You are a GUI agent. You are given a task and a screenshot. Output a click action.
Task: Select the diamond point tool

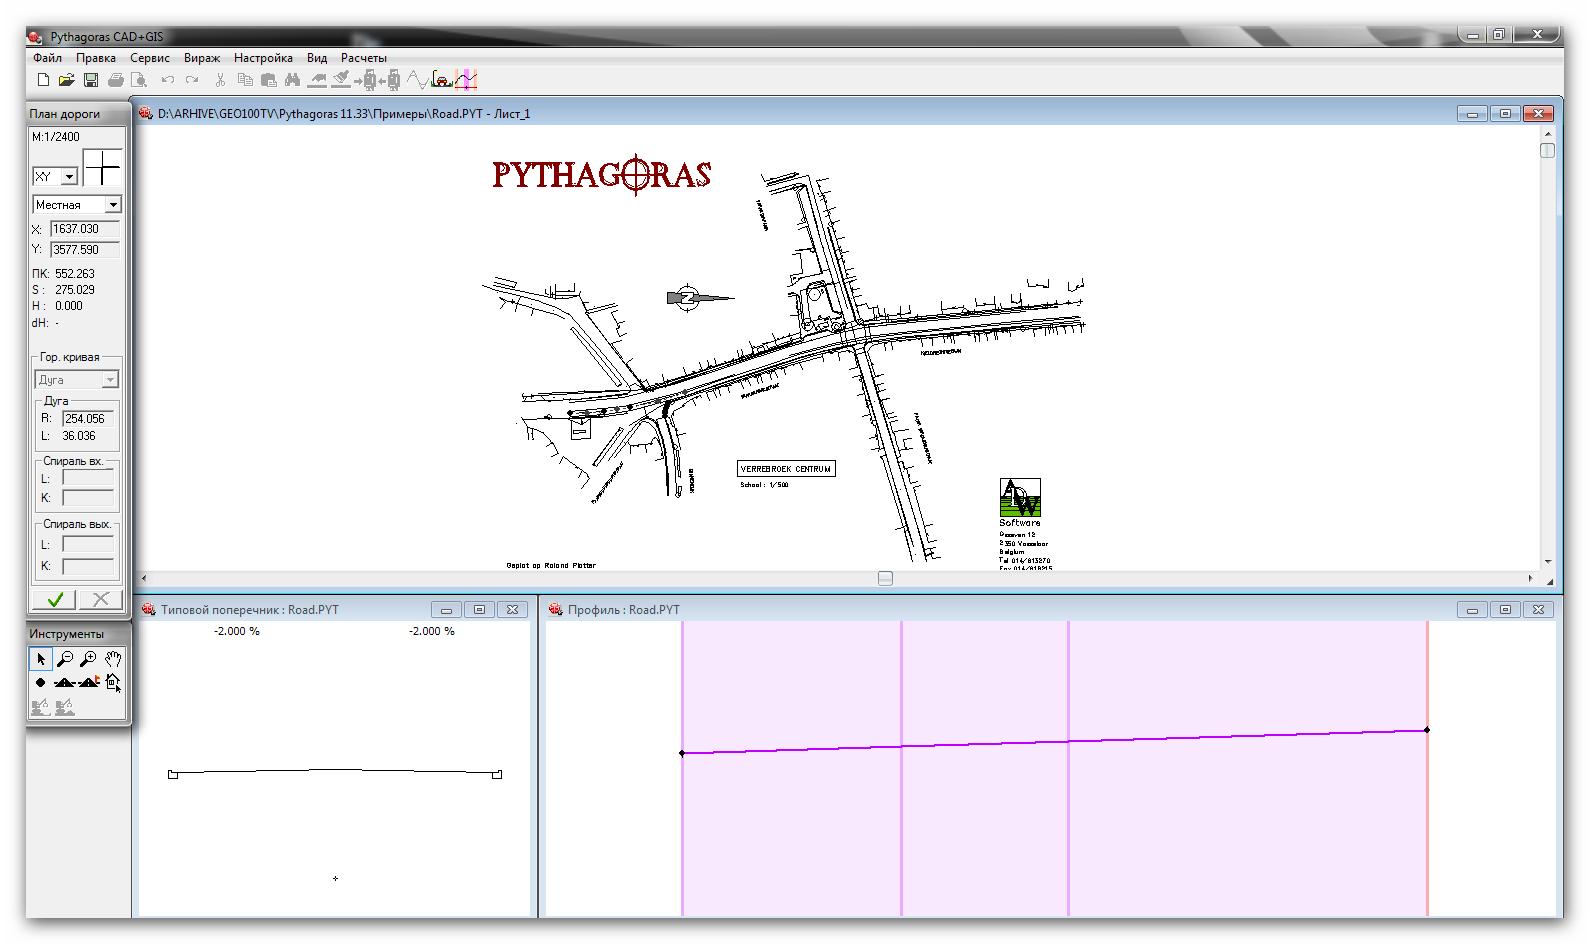(40, 682)
